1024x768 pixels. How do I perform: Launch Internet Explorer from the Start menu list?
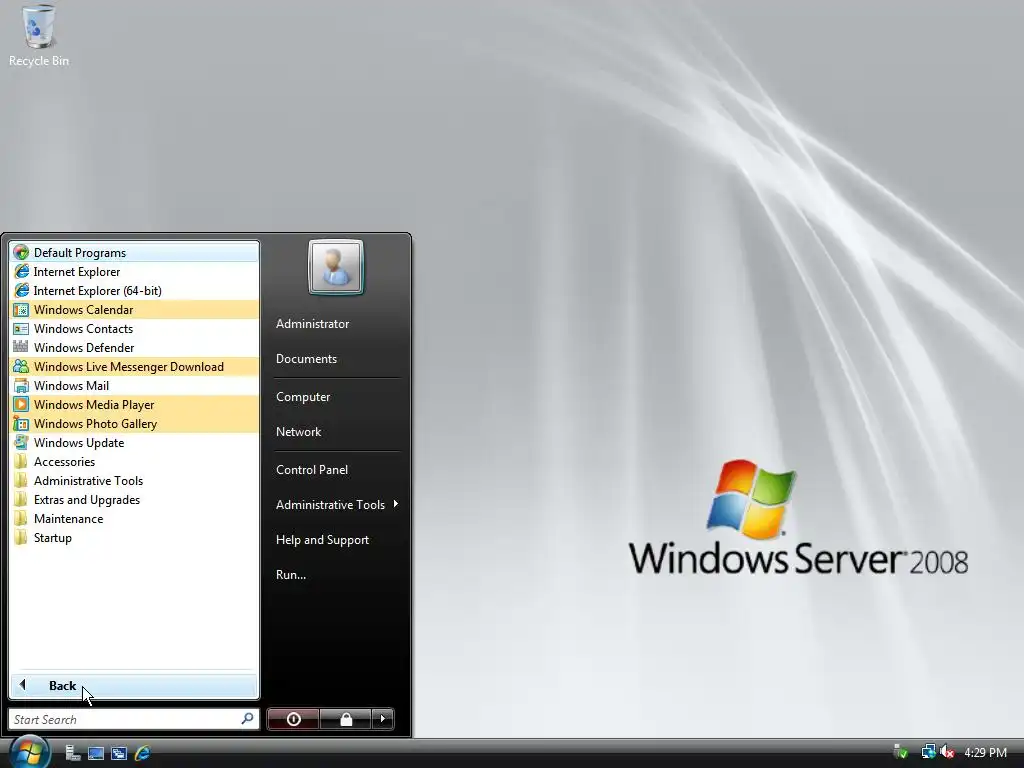[135, 272]
